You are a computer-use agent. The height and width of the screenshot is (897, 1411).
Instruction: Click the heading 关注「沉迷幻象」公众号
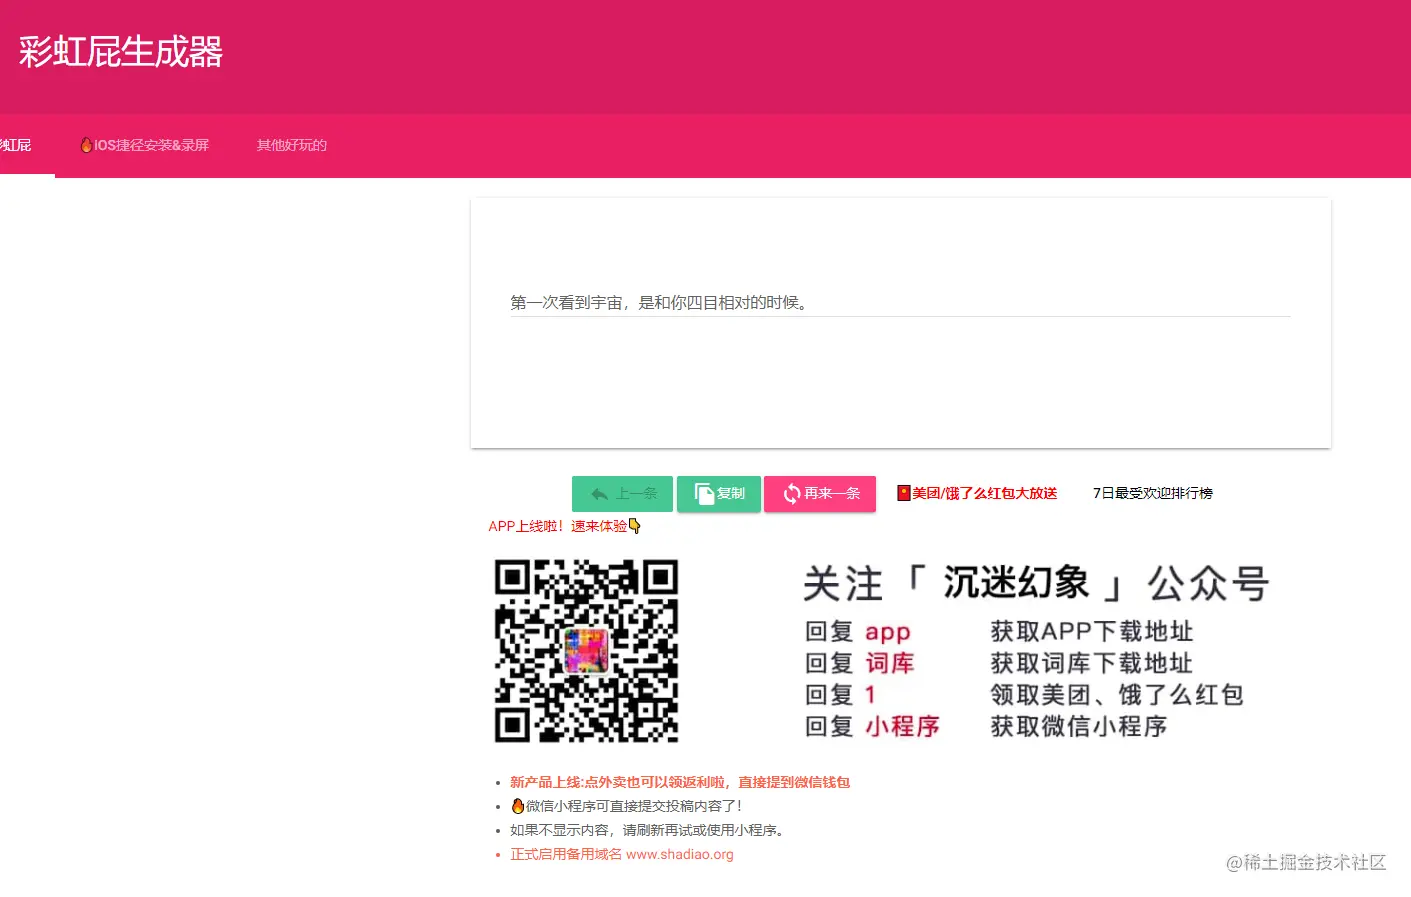tap(1036, 583)
